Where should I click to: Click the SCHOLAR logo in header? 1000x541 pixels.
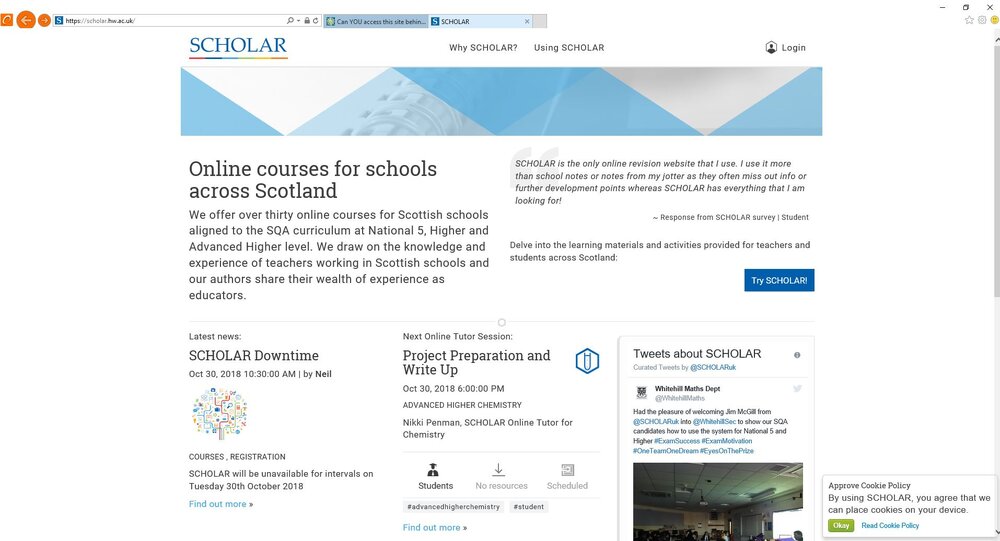click(238, 47)
